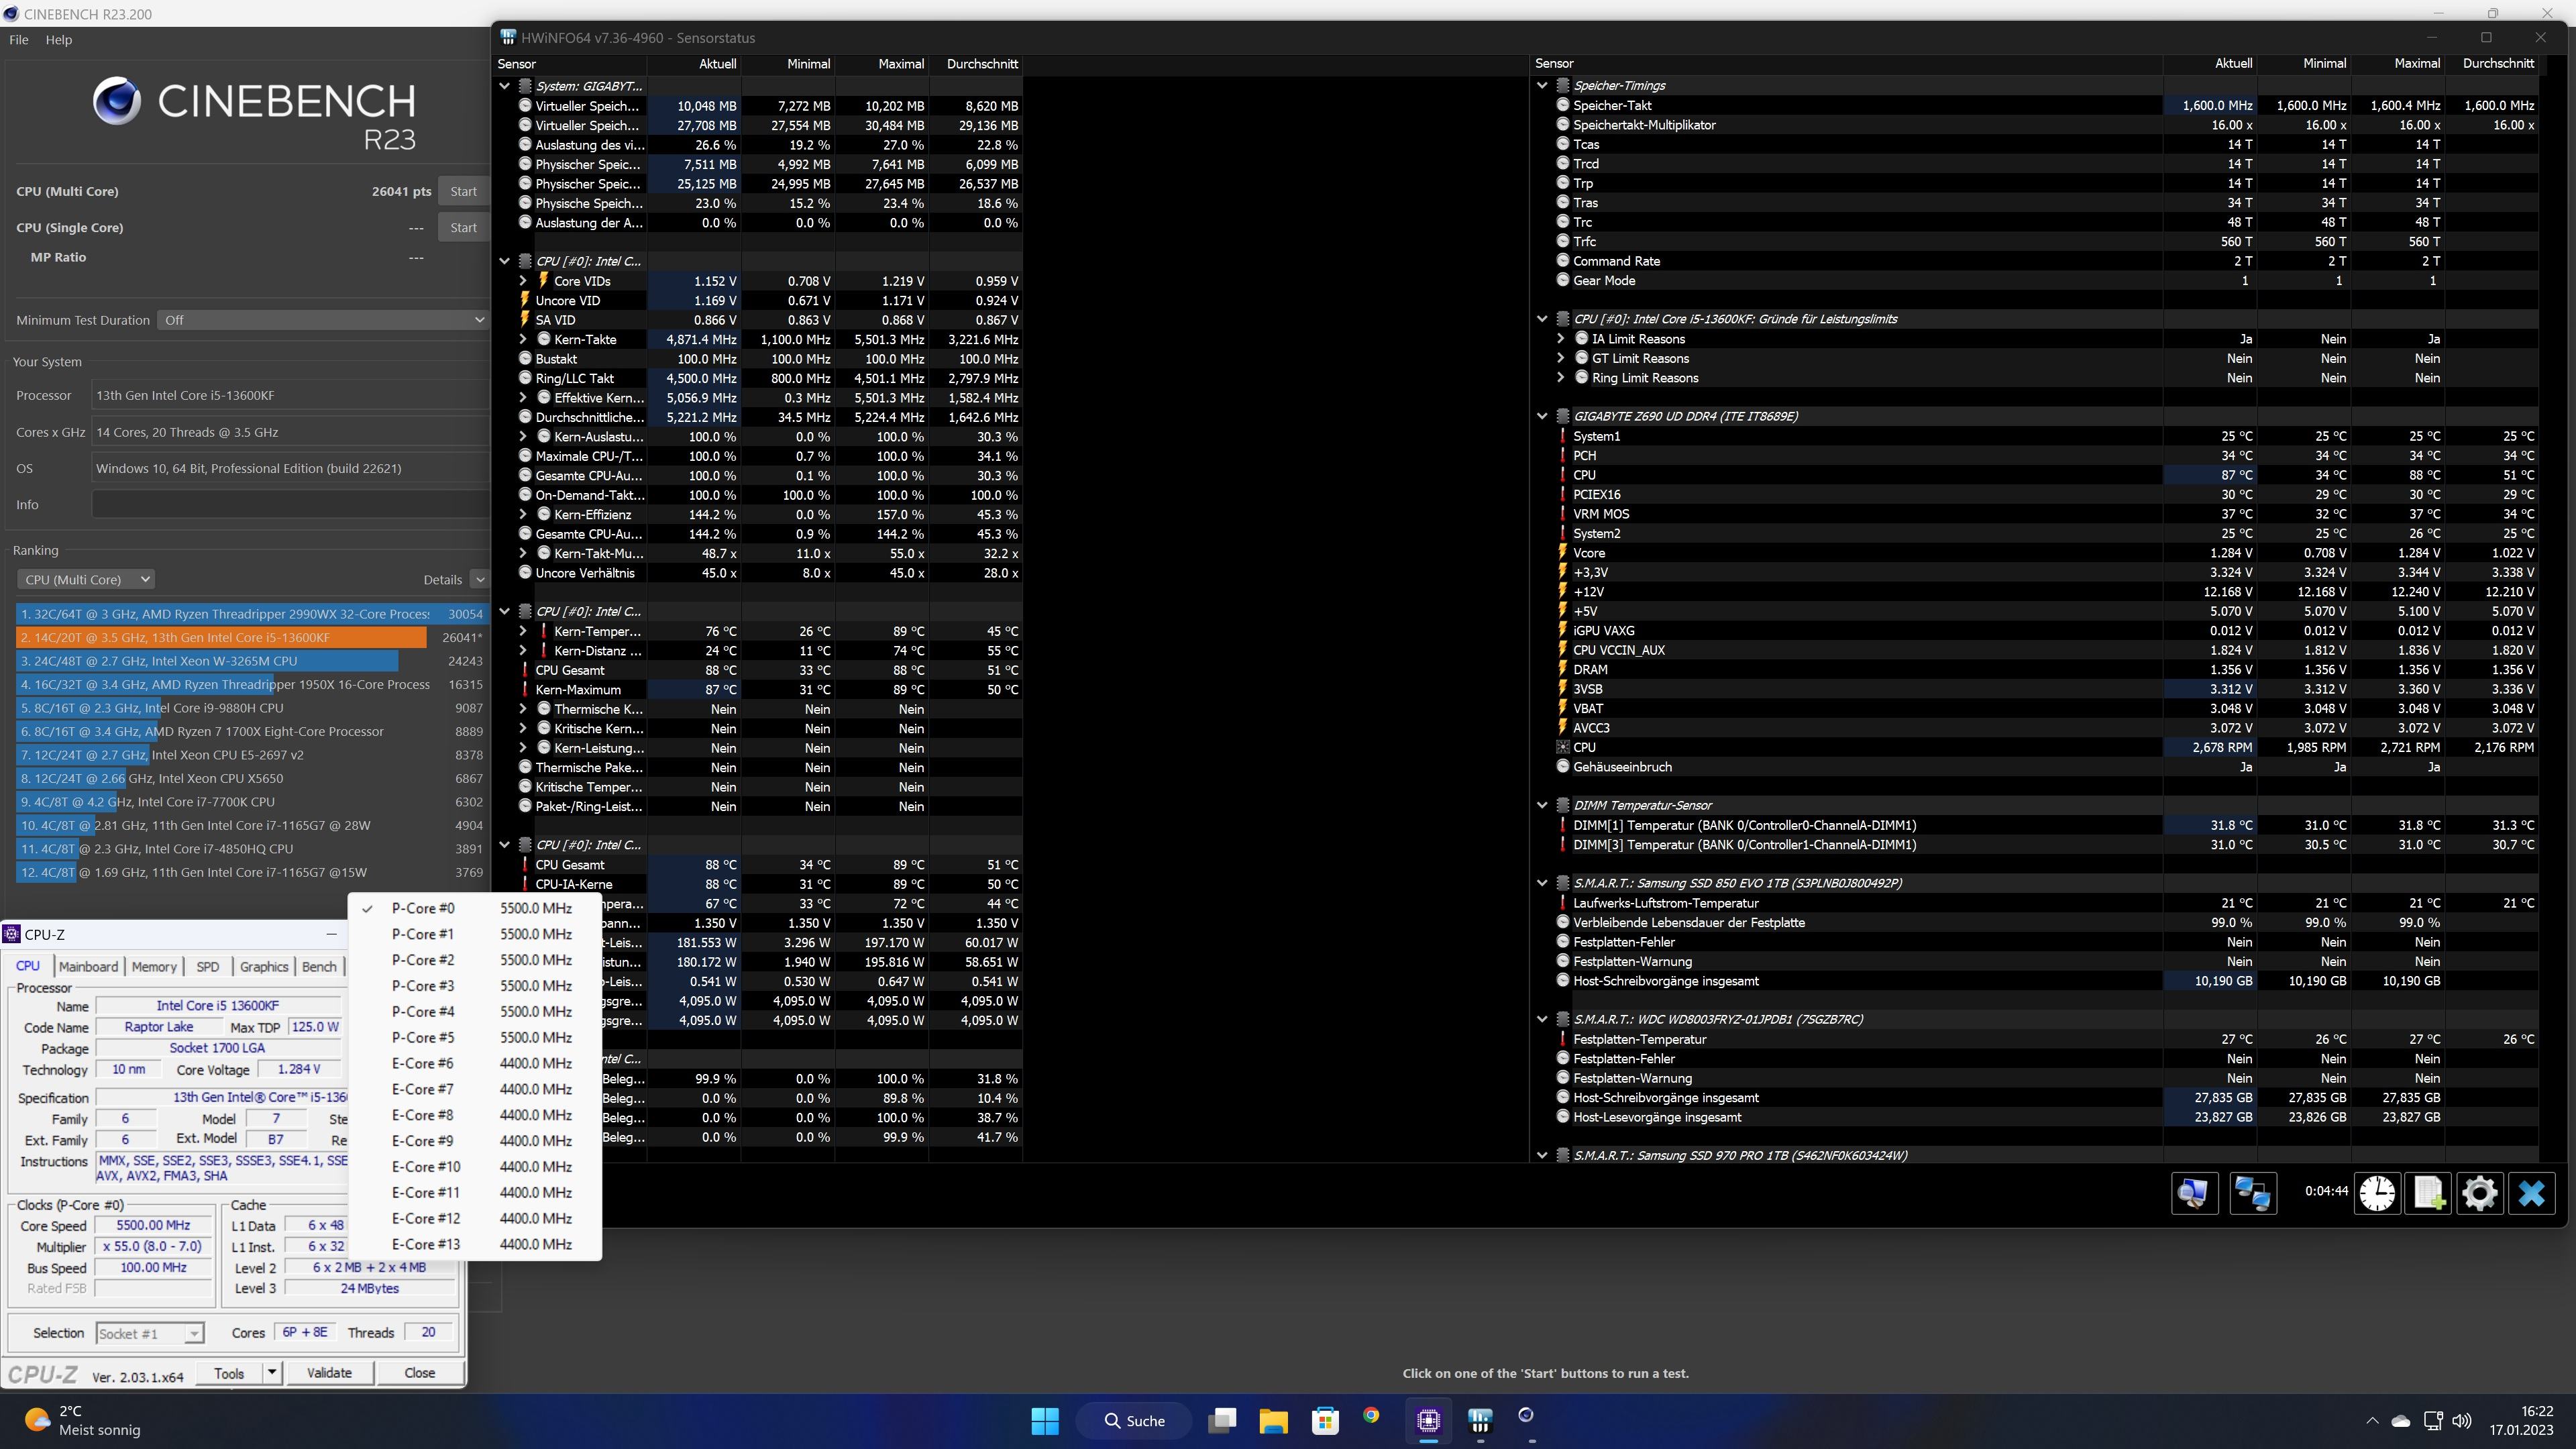Select E-Core #13 in the core list

click(475, 1244)
